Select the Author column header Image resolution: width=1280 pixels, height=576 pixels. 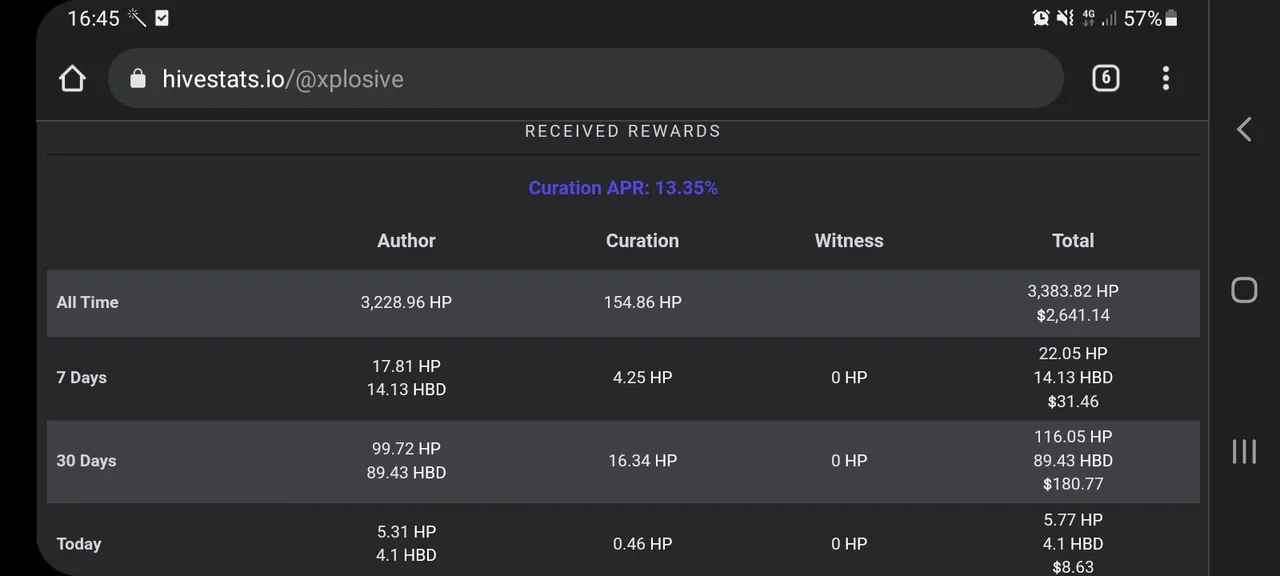[x=406, y=241]
